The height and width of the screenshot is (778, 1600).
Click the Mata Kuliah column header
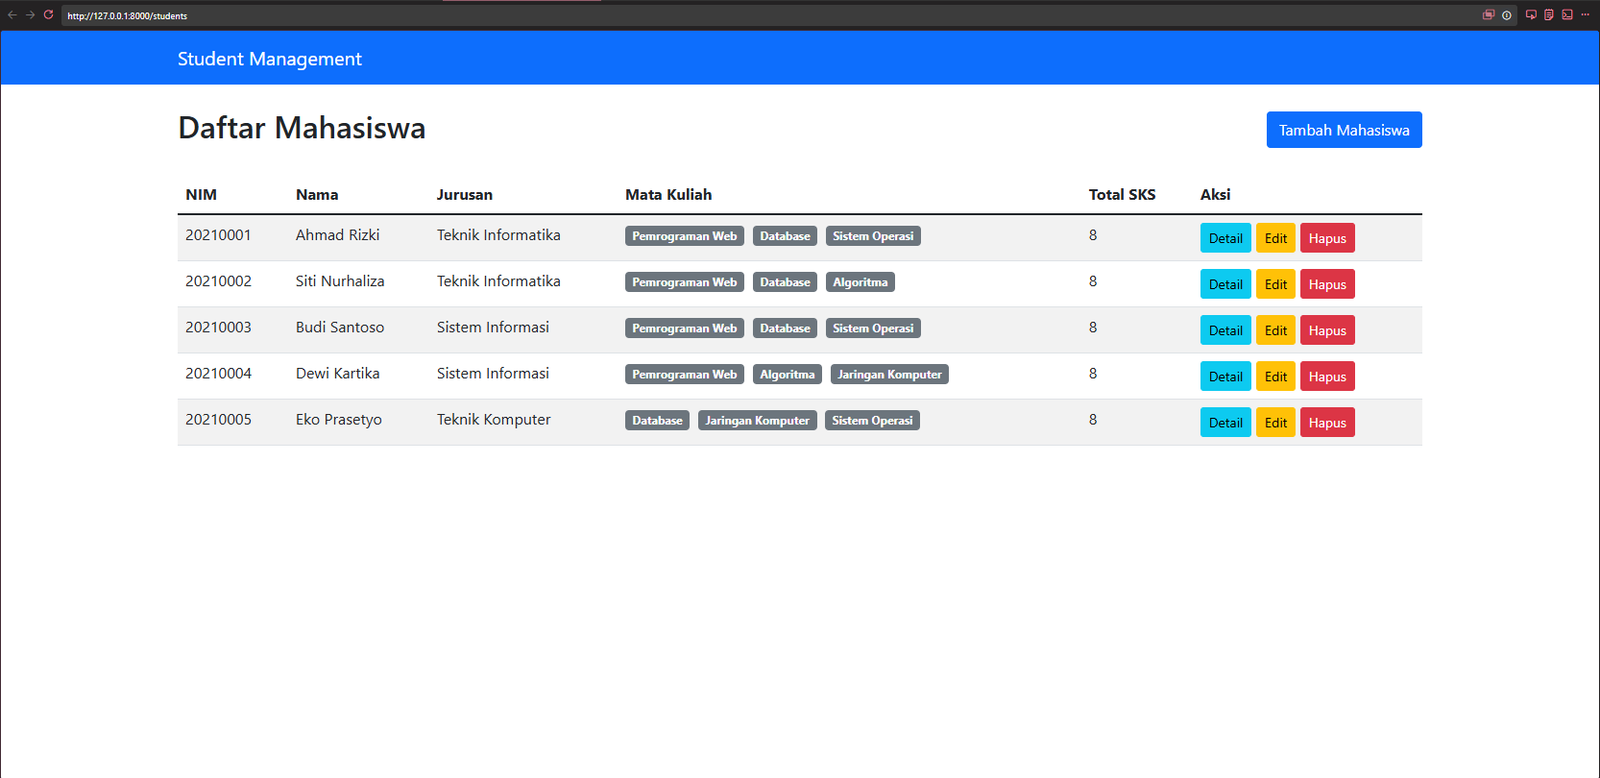click(x=669, y=195)
